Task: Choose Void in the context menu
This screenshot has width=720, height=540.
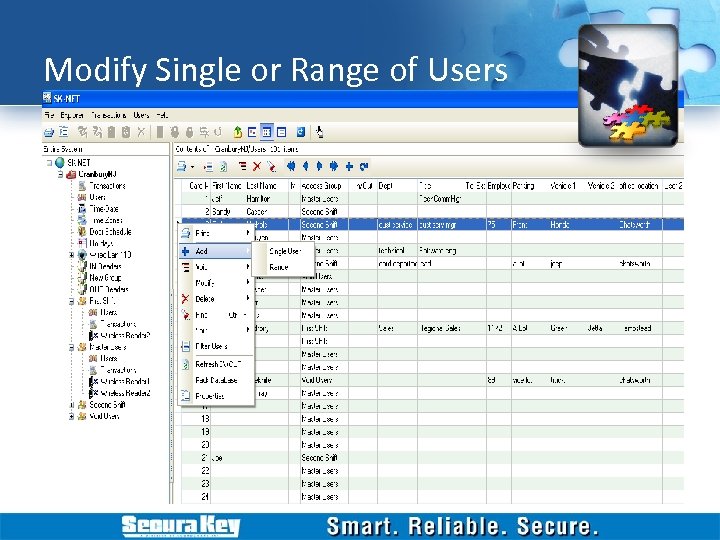Action: coord(216,267)
